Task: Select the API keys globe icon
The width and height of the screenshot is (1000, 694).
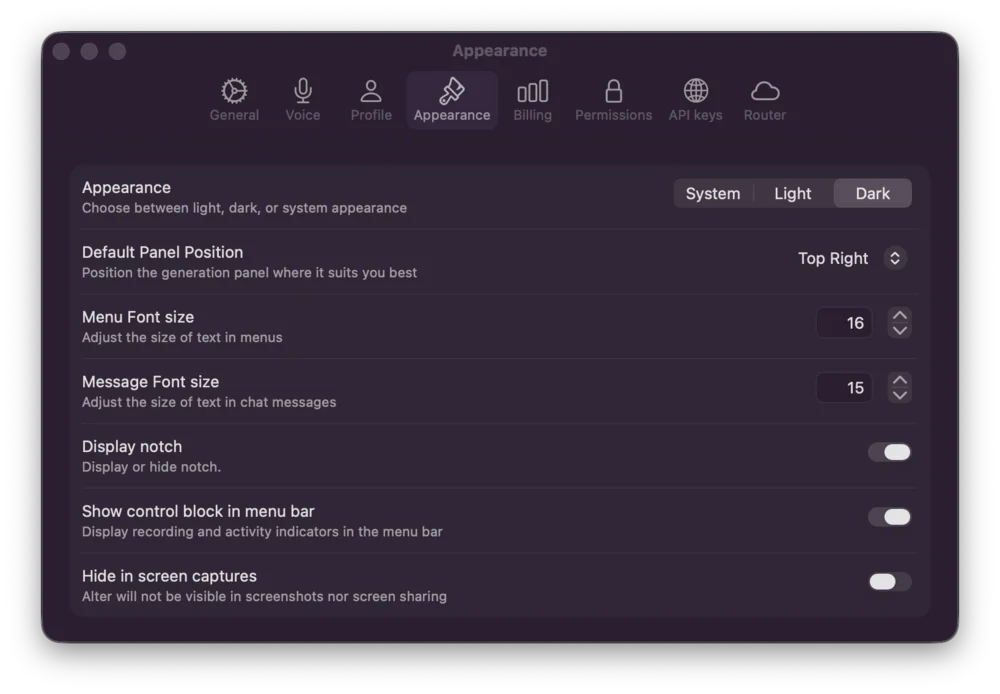Action: (694, 90)
